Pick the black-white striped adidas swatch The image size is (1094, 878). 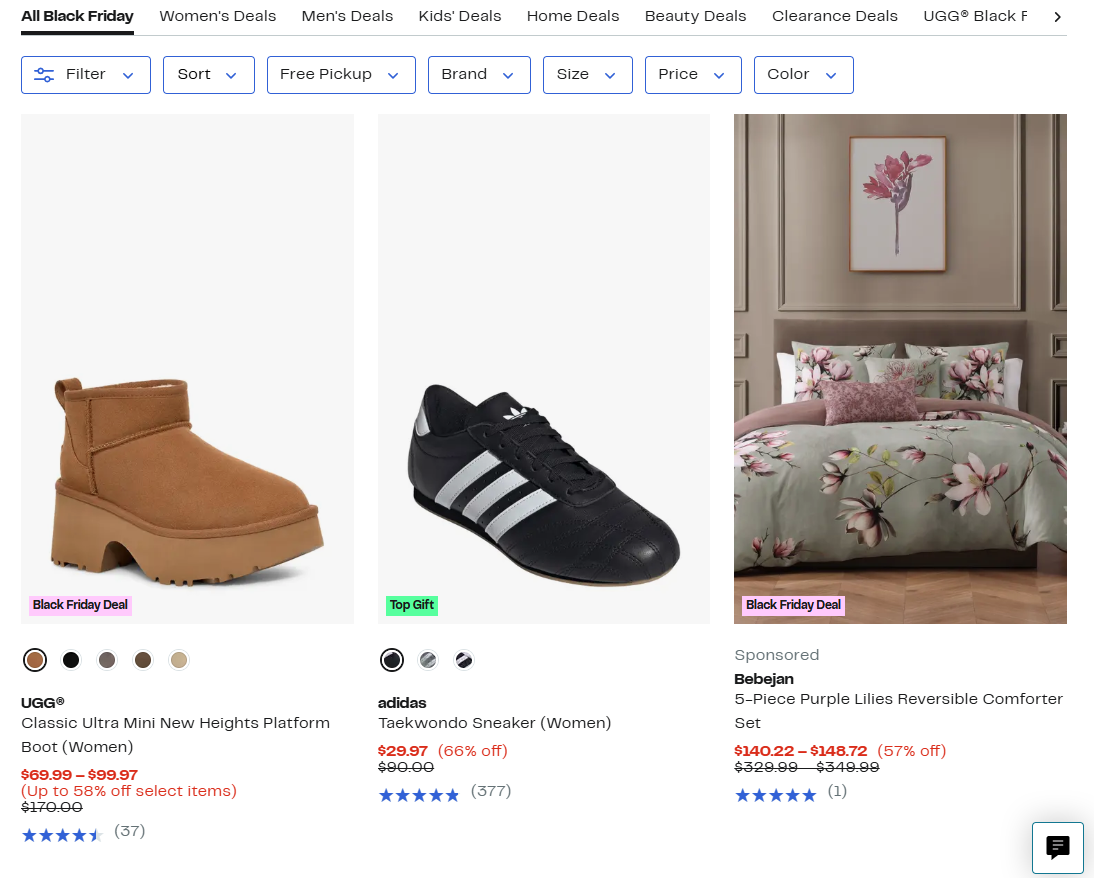pos(464,660)
